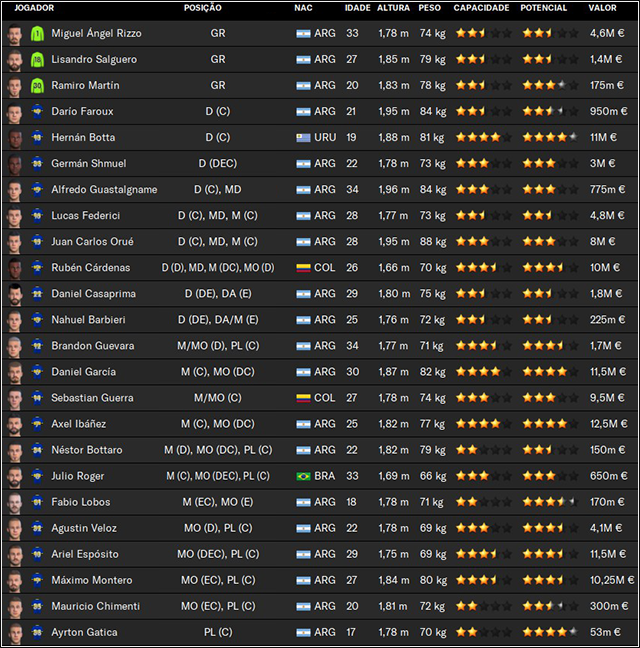Click Axel Ibáñez's capacidade star rating
This screenshot has width=640, height=648.
pyautogui.click(x=483, y=424)
